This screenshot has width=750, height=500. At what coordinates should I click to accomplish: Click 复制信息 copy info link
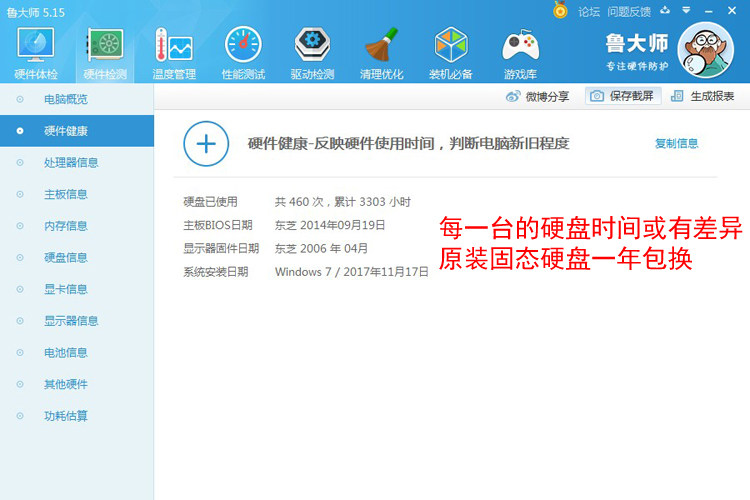(x=676, y=144)
